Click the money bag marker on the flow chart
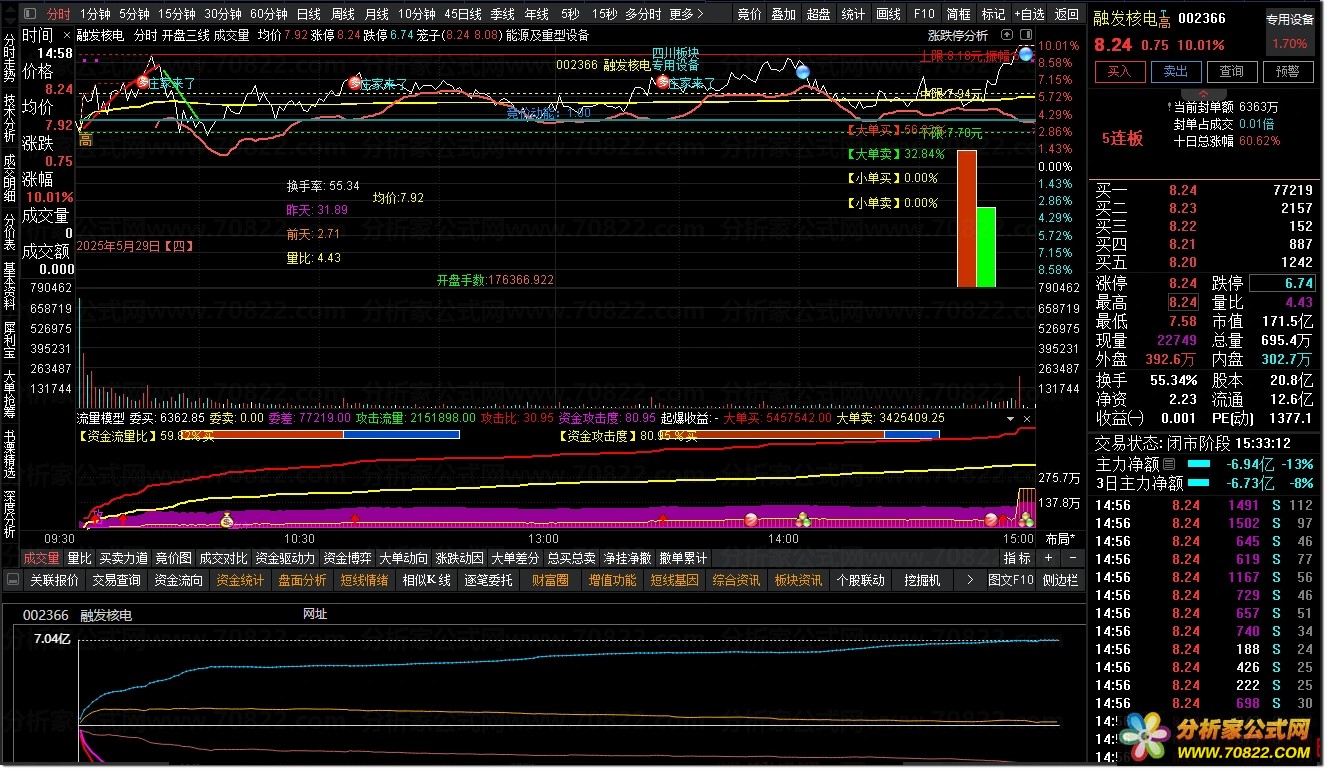1327x769 pixels. 227,519
